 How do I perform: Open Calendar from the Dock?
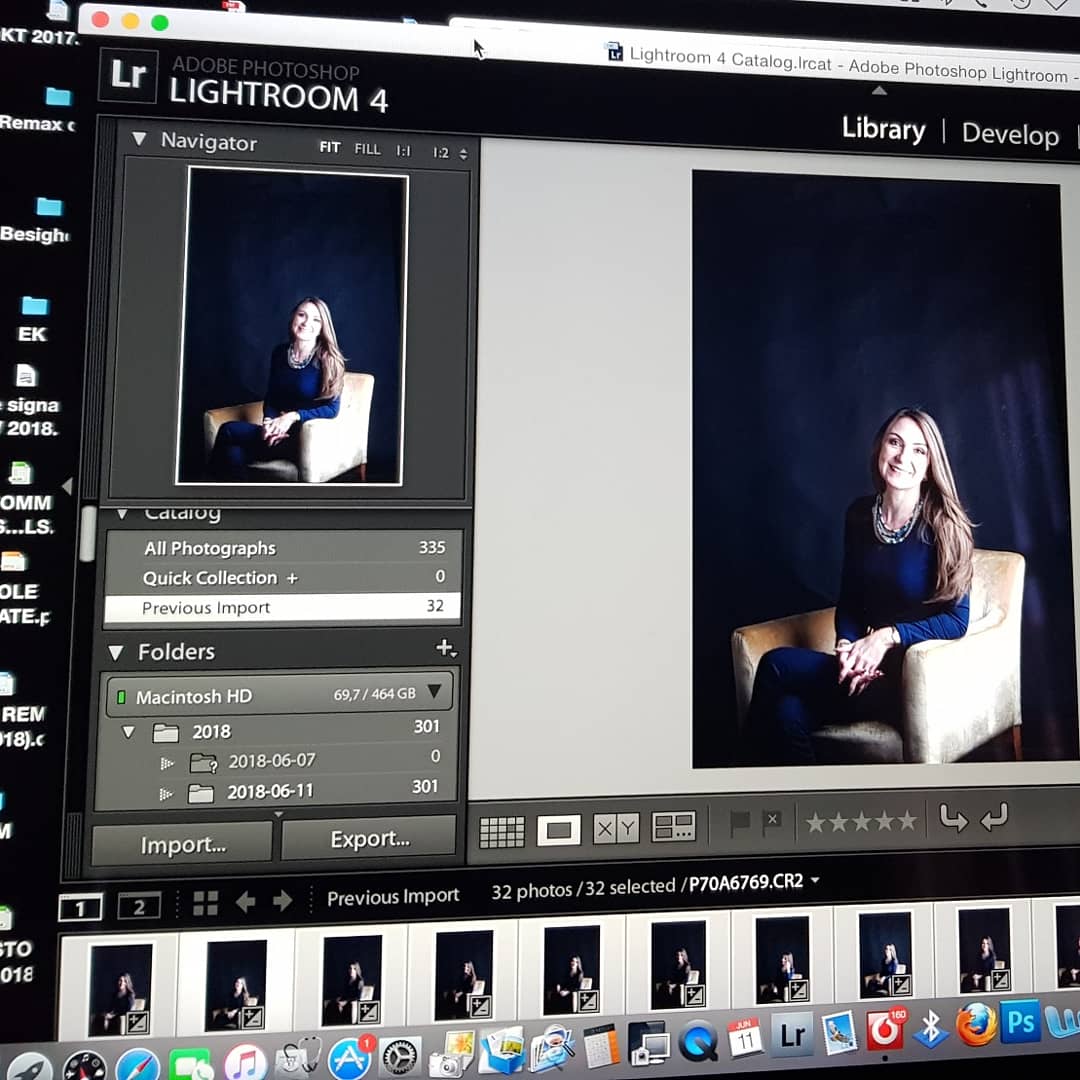pyautogui.click(x=745, y=1037)
